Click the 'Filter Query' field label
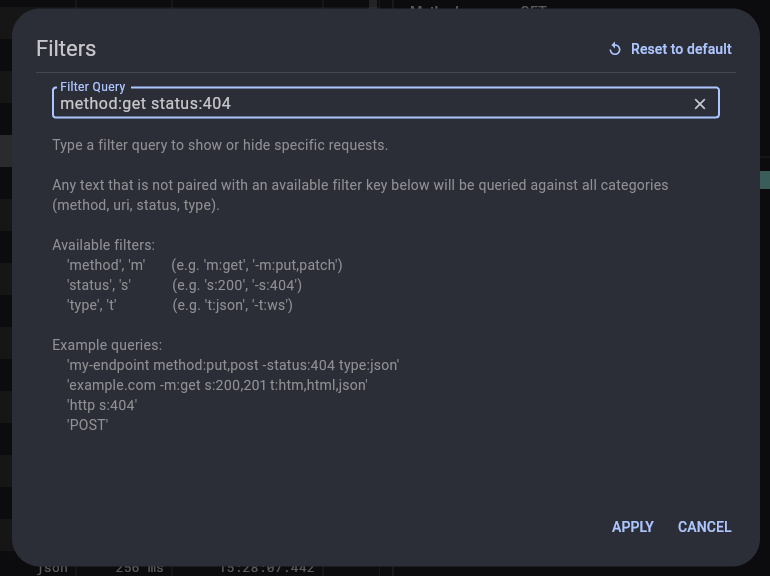The height and width of the screenshot is (576, 770). (x=93, y=87)
